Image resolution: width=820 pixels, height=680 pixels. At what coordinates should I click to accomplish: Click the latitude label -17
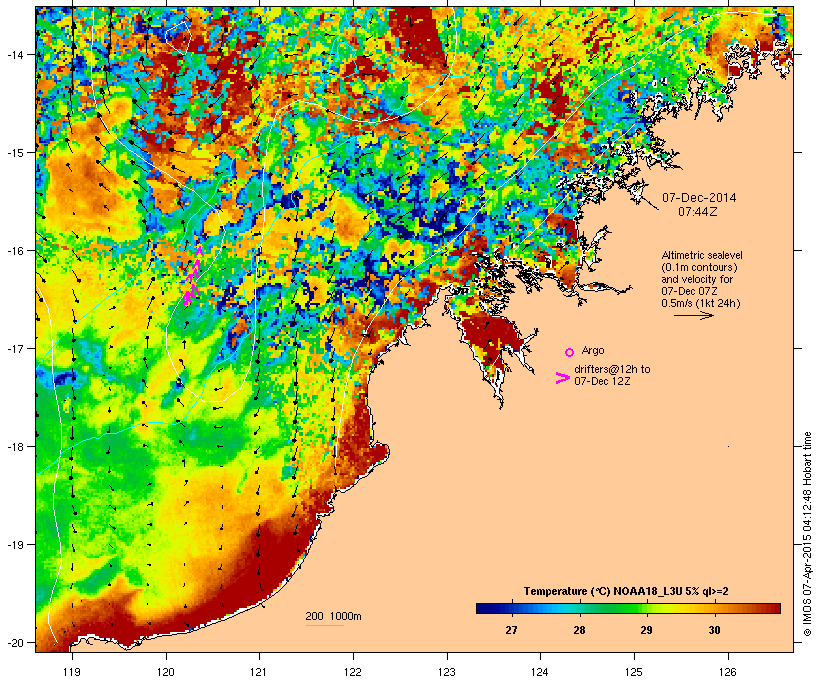point(14,348)
